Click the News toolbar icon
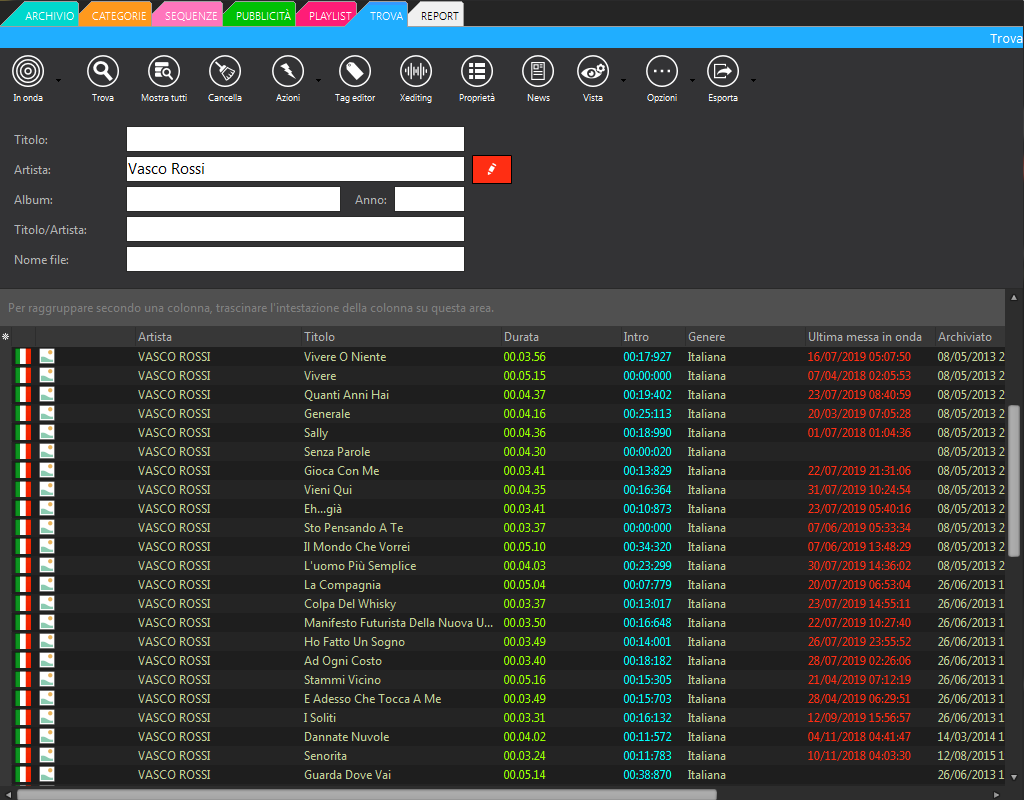 tap(538, 72)
